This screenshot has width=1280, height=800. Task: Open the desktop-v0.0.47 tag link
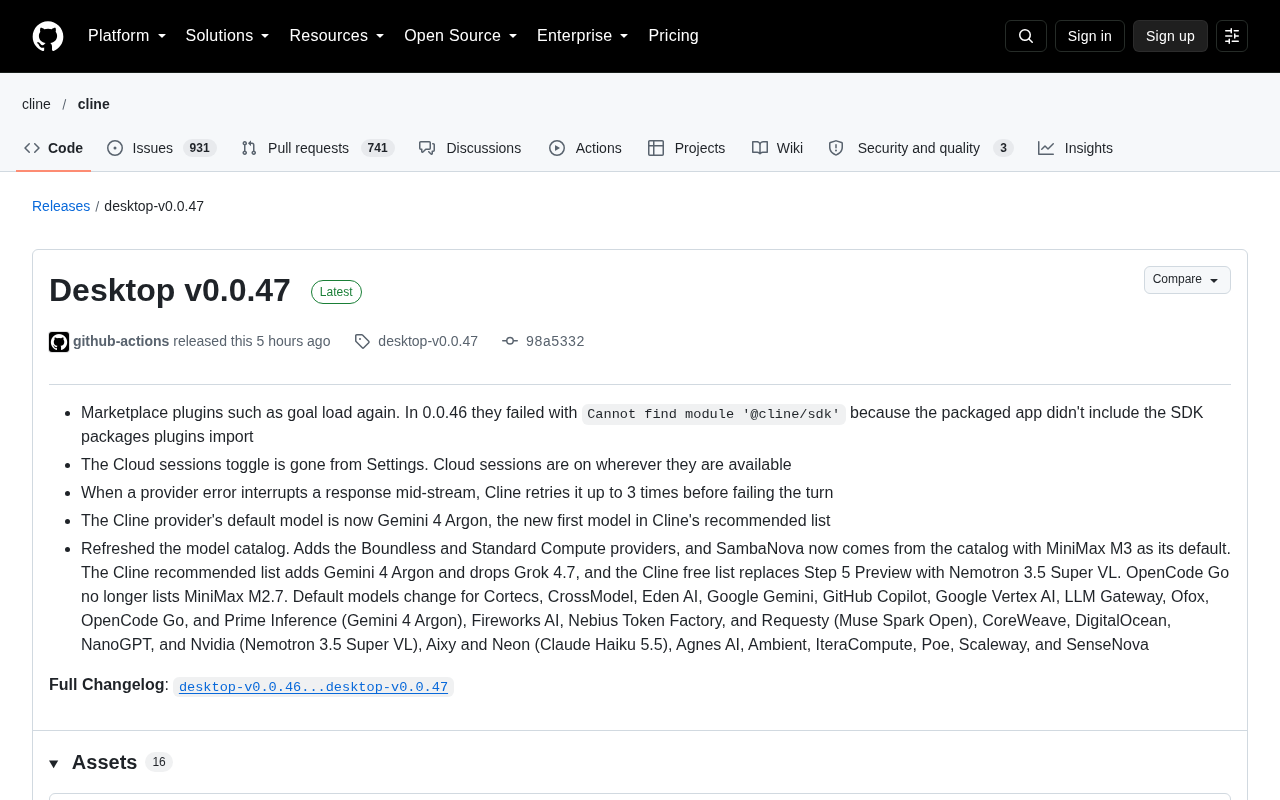click(x=428, y=341)
